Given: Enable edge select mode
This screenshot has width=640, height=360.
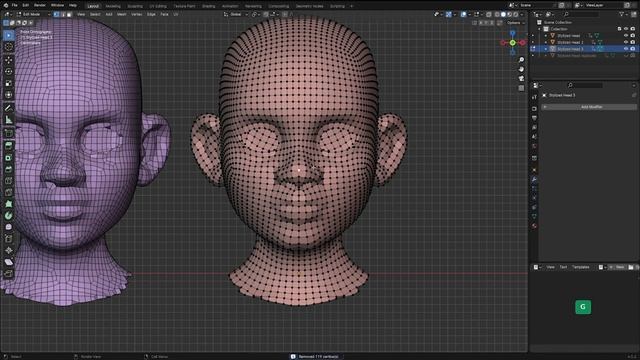Looking at the screenshot, I should 63,14.
